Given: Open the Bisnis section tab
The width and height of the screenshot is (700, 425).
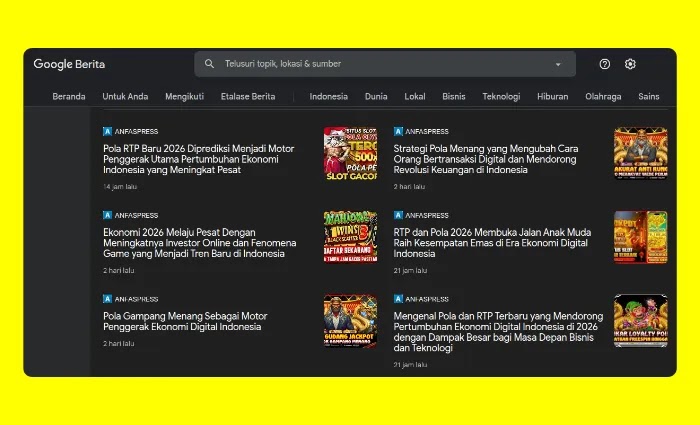Looking at the screenshot, I should pyautogui.click(x=454, y=96).
